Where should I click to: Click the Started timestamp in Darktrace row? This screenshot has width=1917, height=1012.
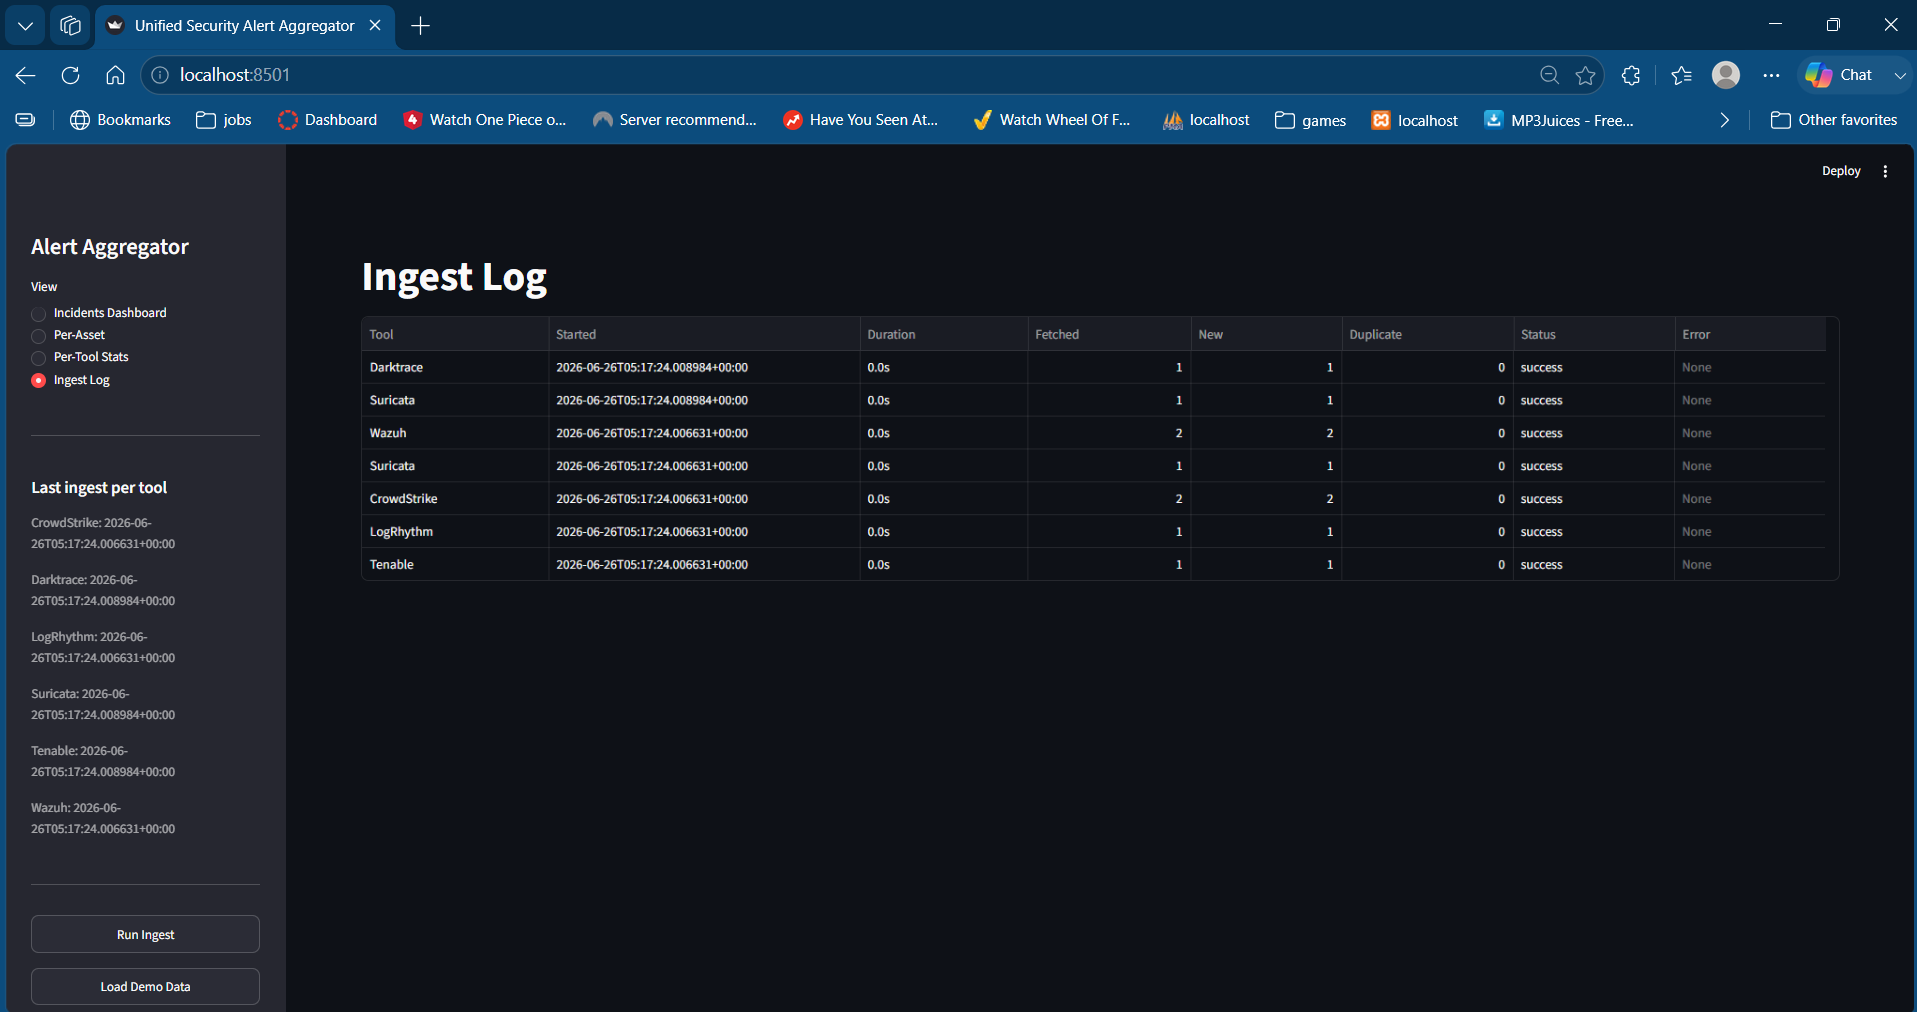tap(704, 367)
